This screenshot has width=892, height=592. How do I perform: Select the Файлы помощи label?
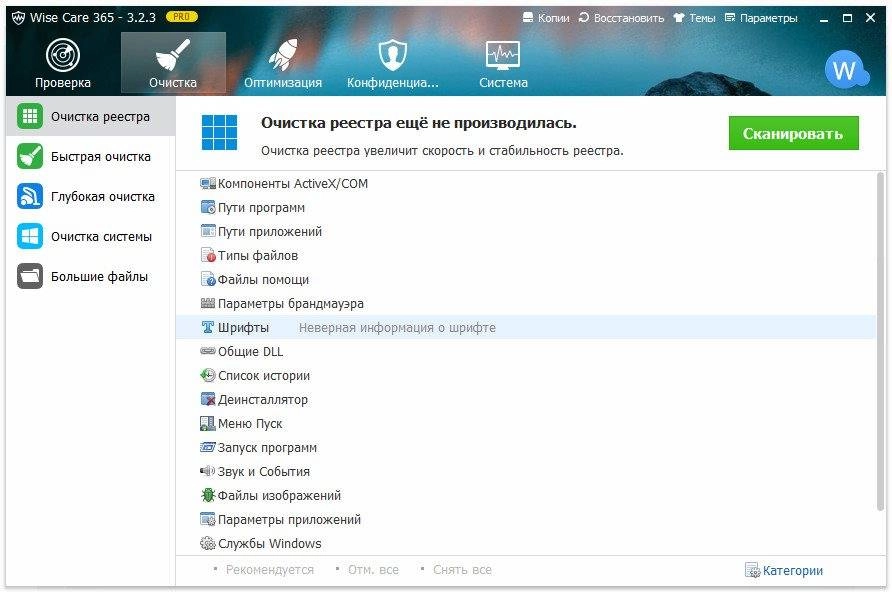pos(263,279)
